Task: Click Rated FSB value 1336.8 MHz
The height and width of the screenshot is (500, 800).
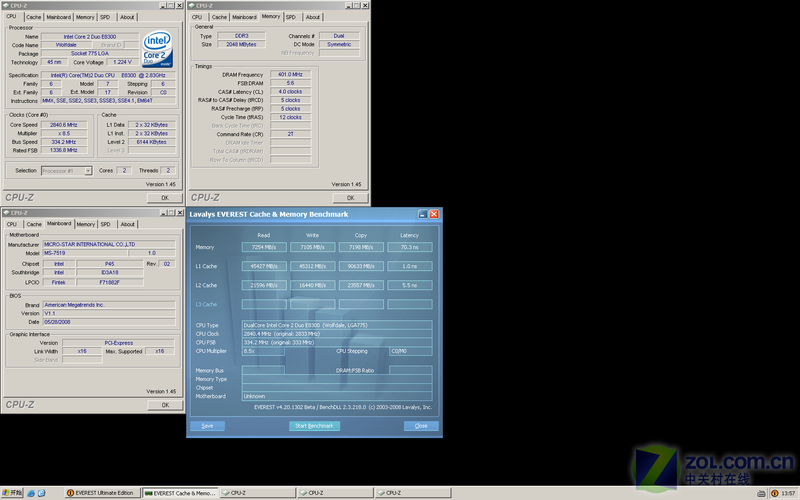Action: pyautogui.click(x=64, y=151)
